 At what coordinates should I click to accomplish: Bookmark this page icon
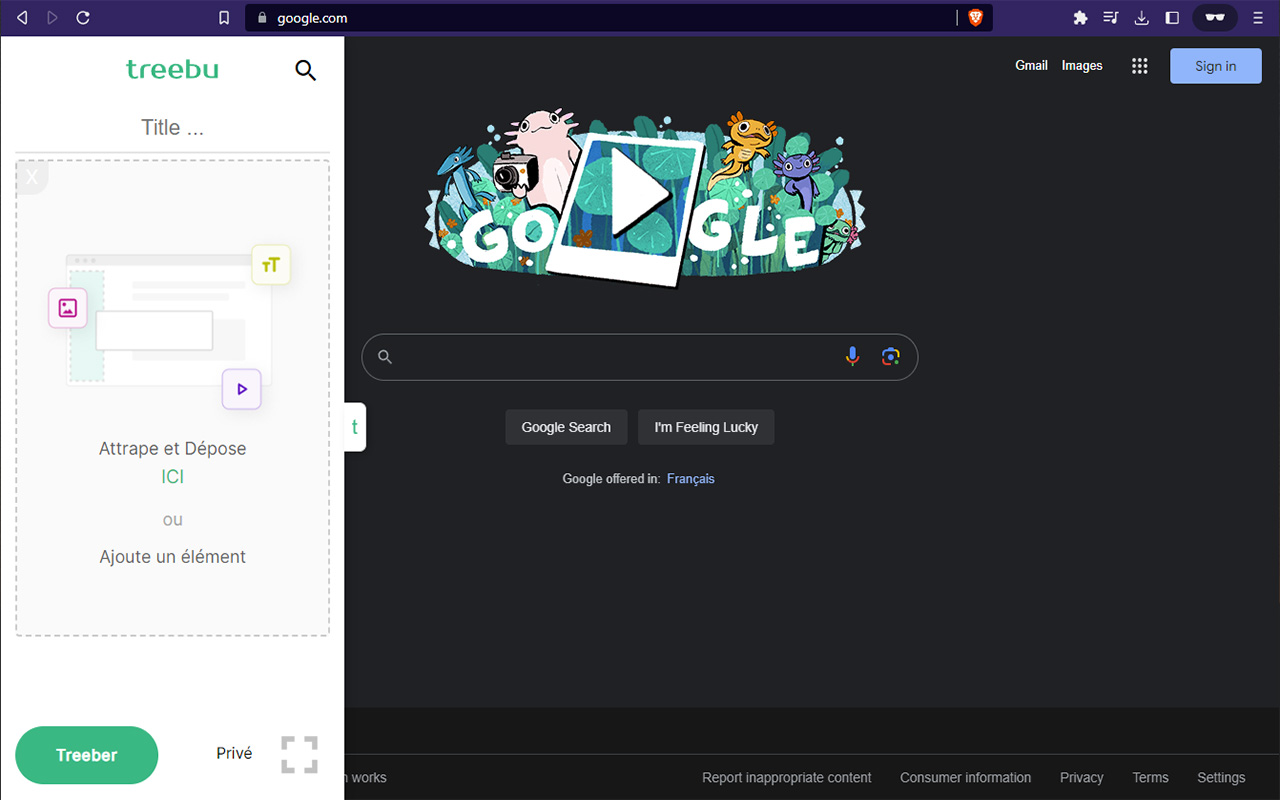(x=224, y=18)
